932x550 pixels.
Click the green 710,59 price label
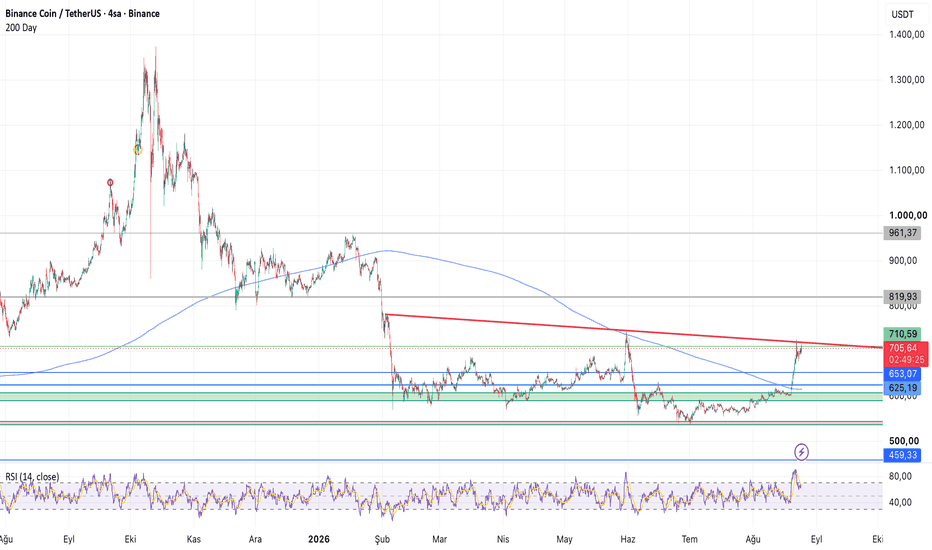tap(903, 334)
